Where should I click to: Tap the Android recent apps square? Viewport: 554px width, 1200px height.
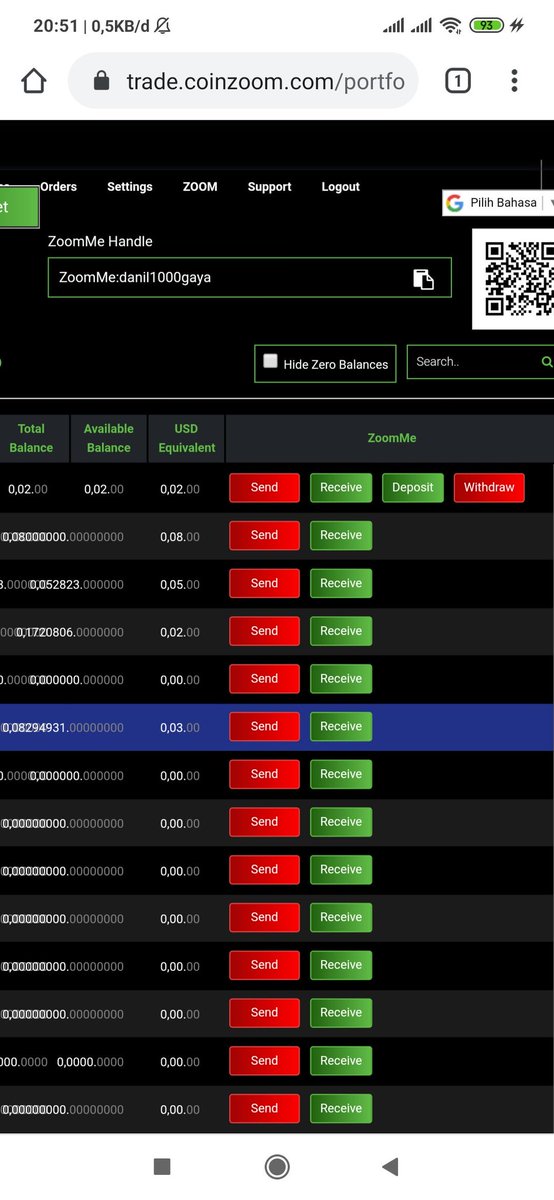162,1166
